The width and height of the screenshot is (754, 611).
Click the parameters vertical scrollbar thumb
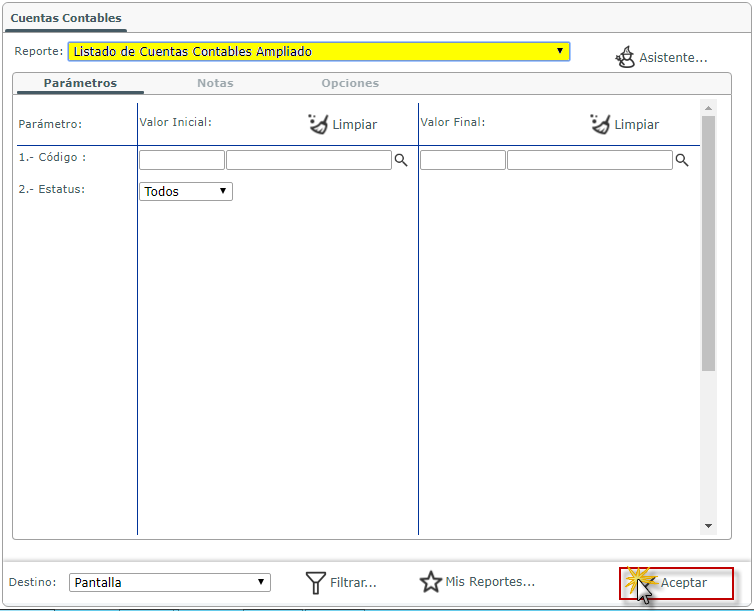(708, 243)
